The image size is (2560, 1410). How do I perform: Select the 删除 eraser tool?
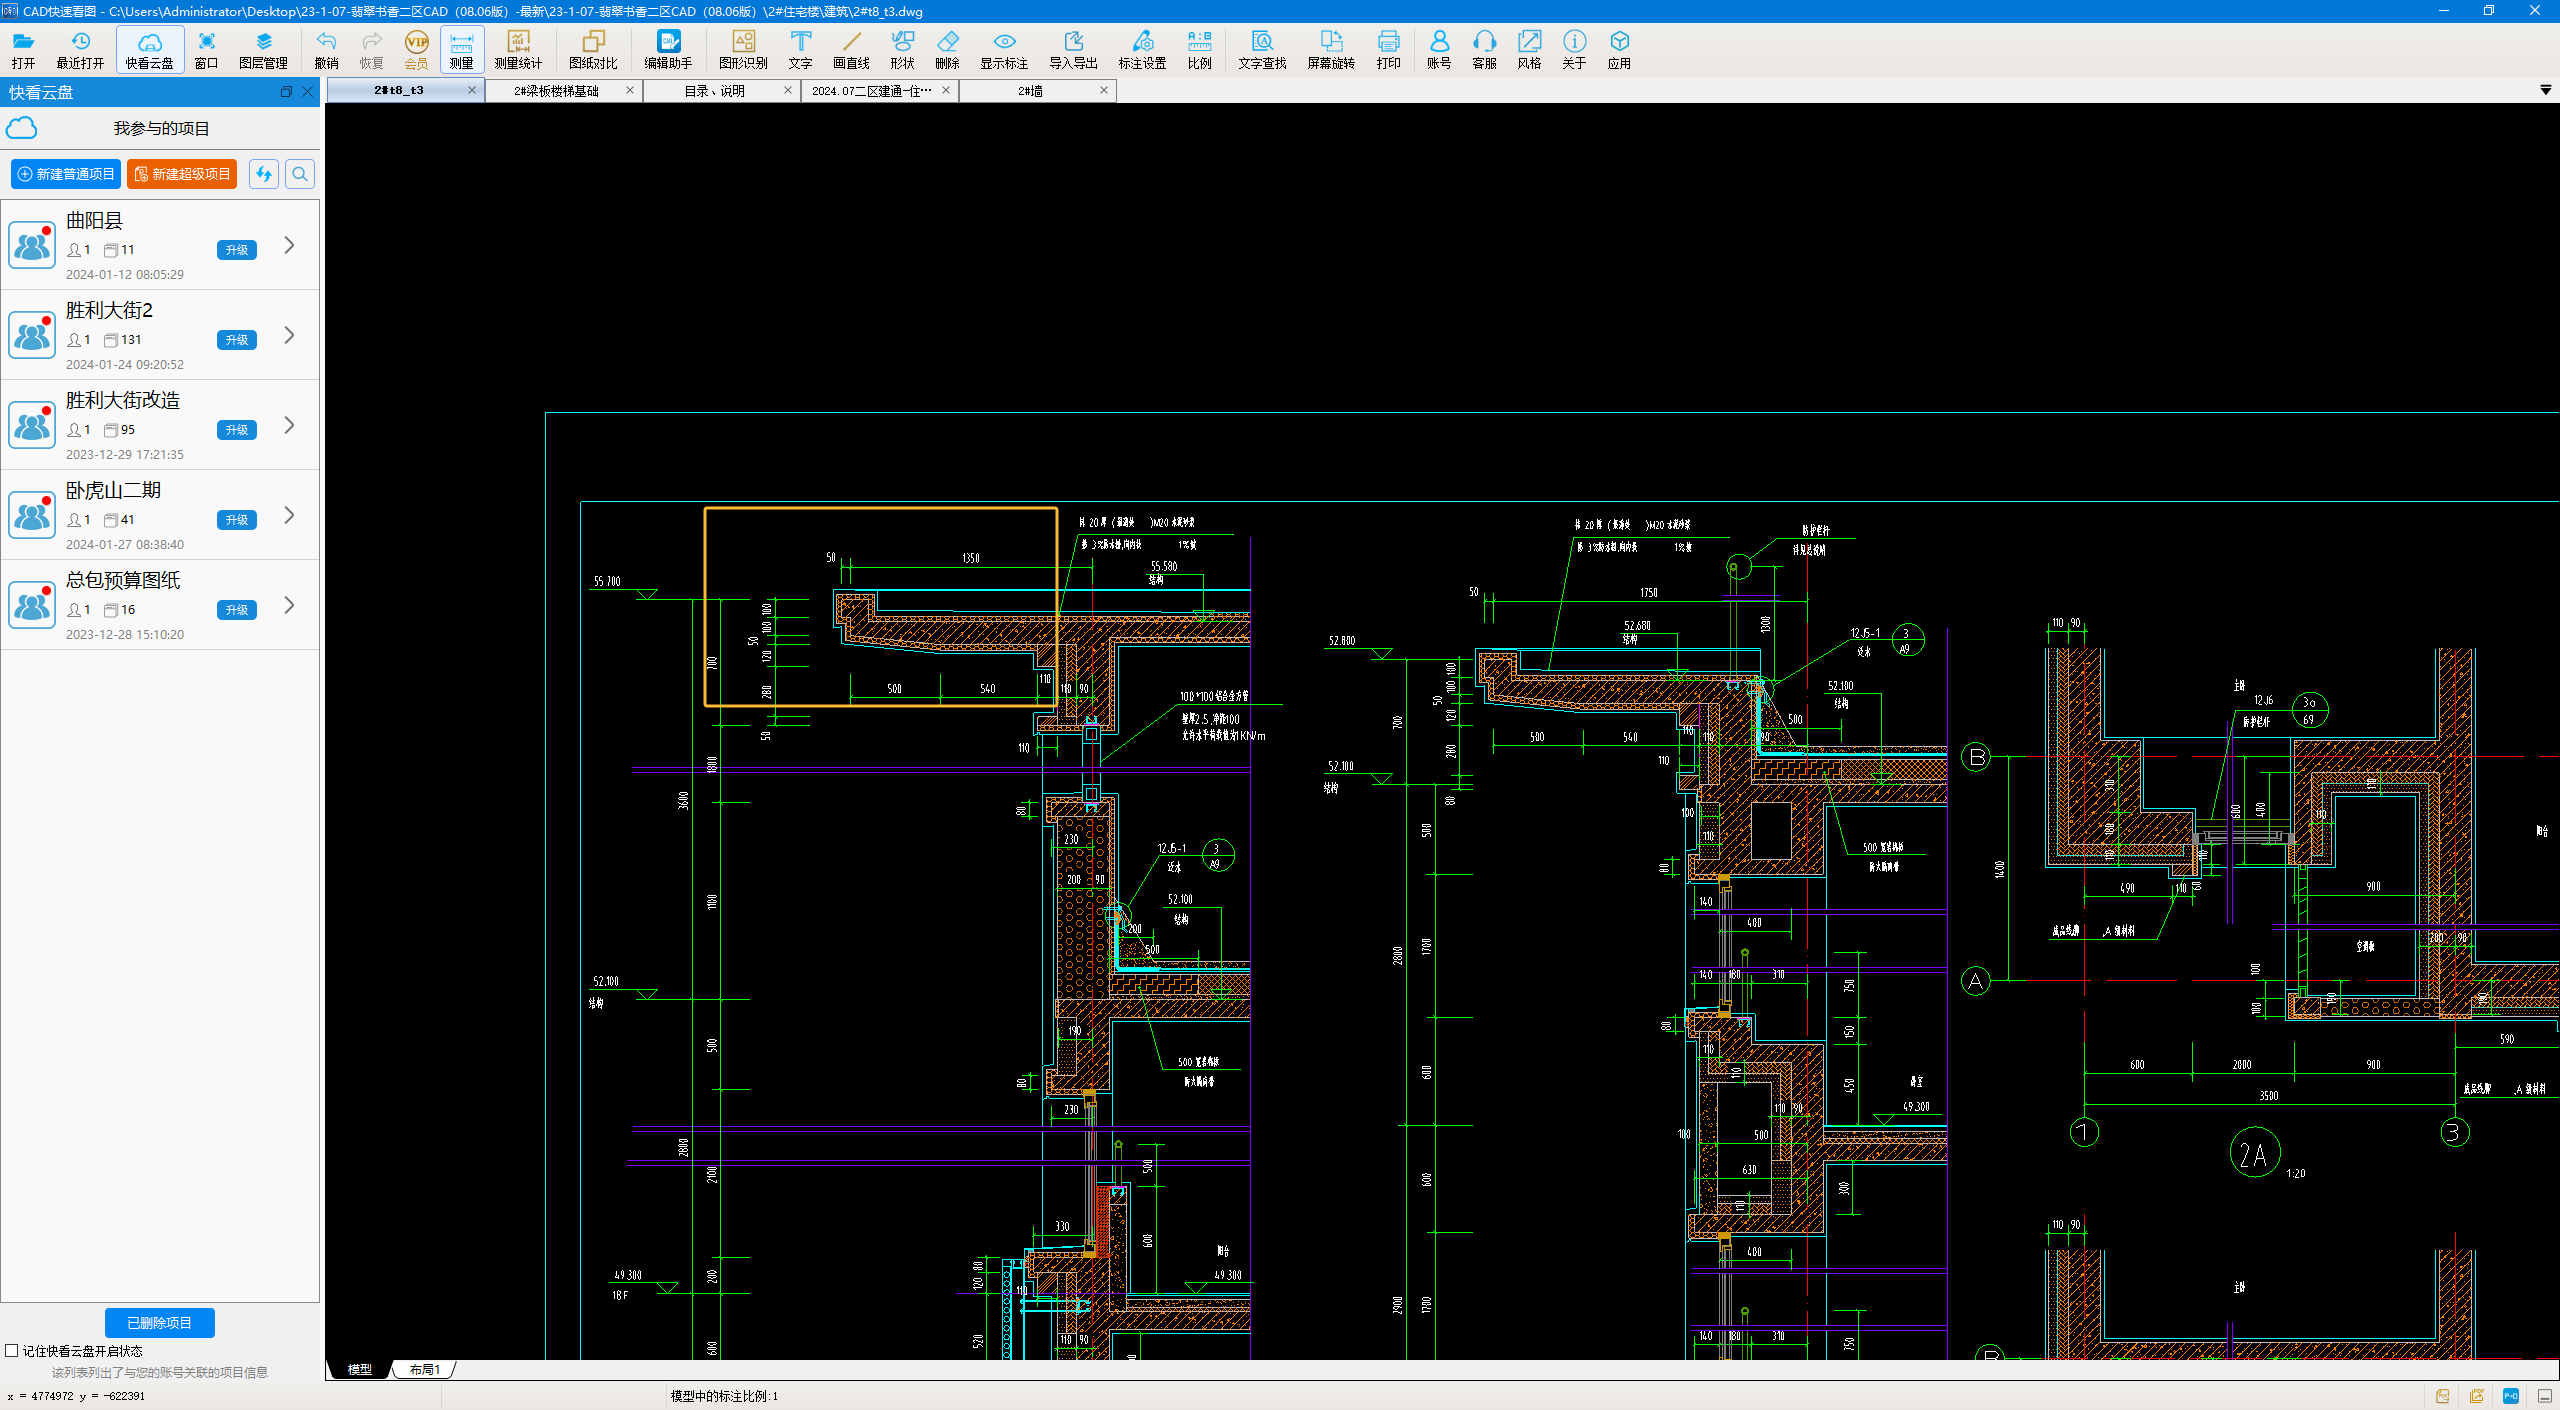(947, 49)
